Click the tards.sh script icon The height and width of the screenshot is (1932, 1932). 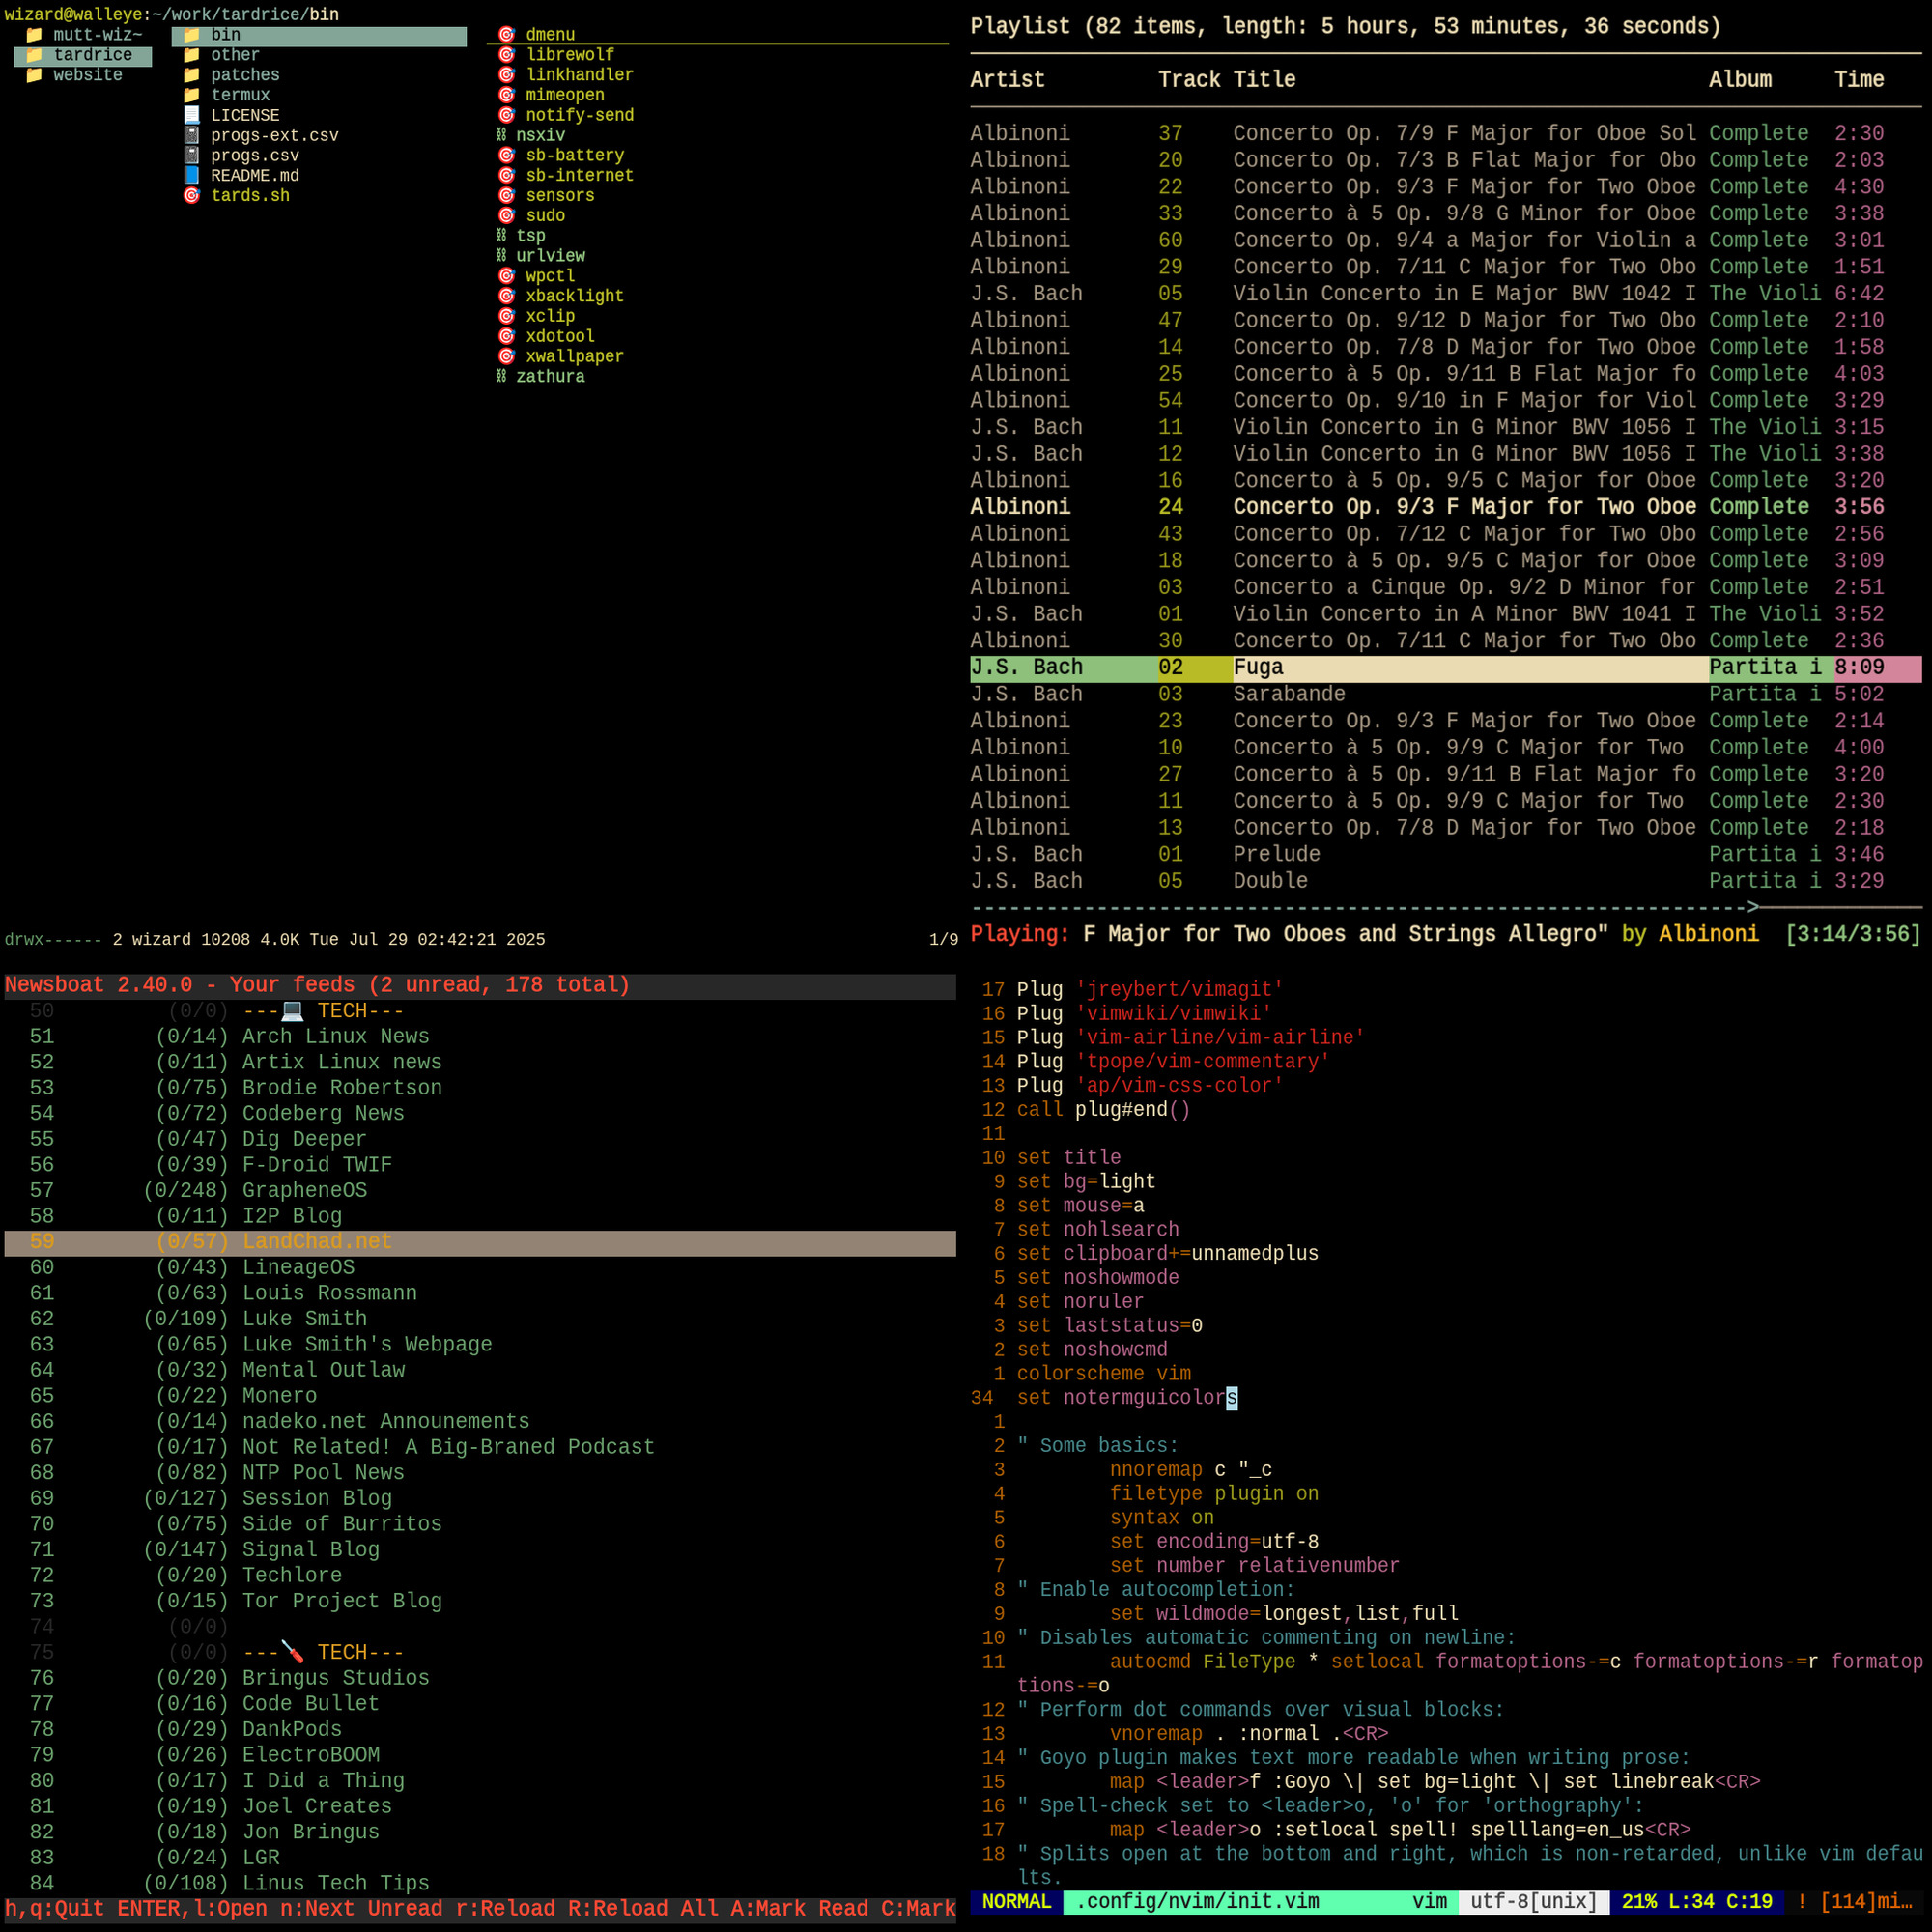click(191, 195)
